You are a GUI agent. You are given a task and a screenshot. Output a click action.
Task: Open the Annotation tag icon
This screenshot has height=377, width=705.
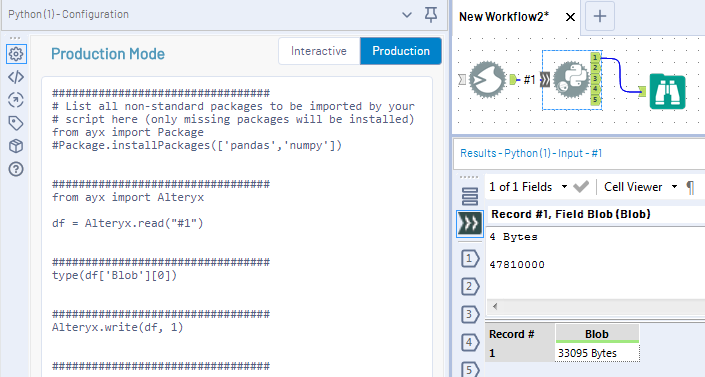tap(16, 123)
